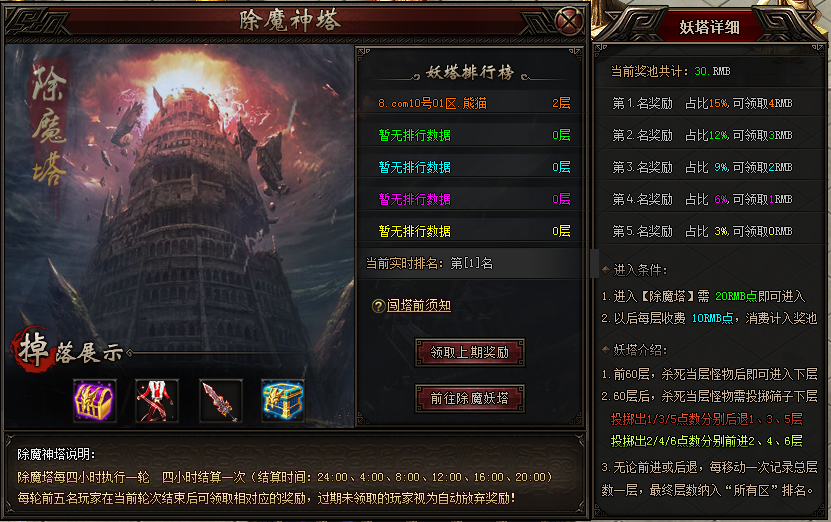This screenshot has height=522, width=831.
Task: Click the diamond marker beside 进入条件
Action: [606, 270]
